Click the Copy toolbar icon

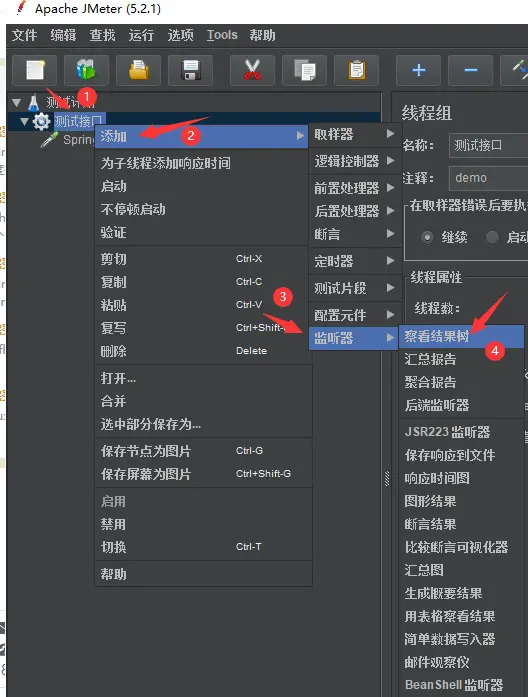[x=304, y=70]
